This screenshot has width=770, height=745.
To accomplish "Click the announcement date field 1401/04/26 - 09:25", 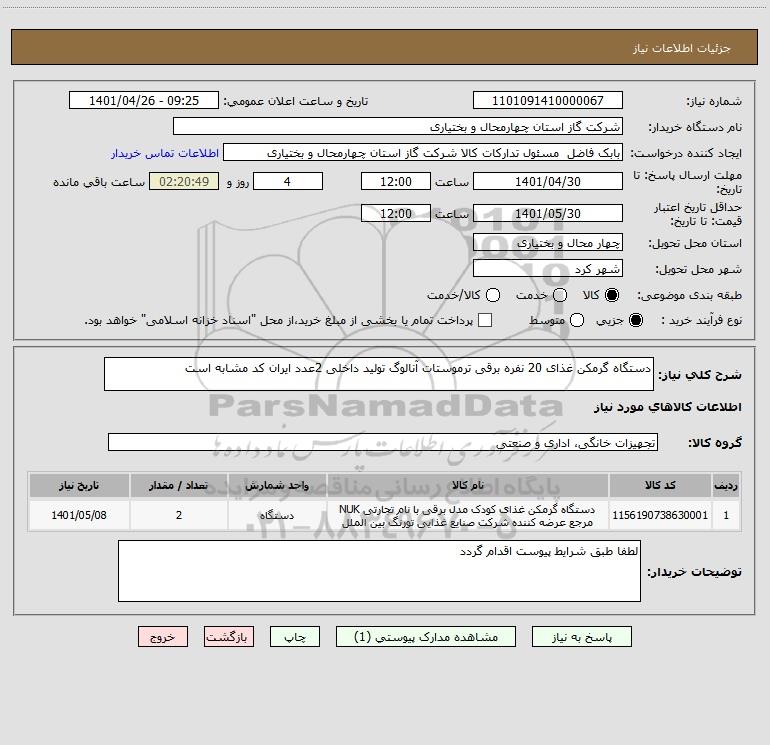I will pyautogui.click(x=144, y=101).
